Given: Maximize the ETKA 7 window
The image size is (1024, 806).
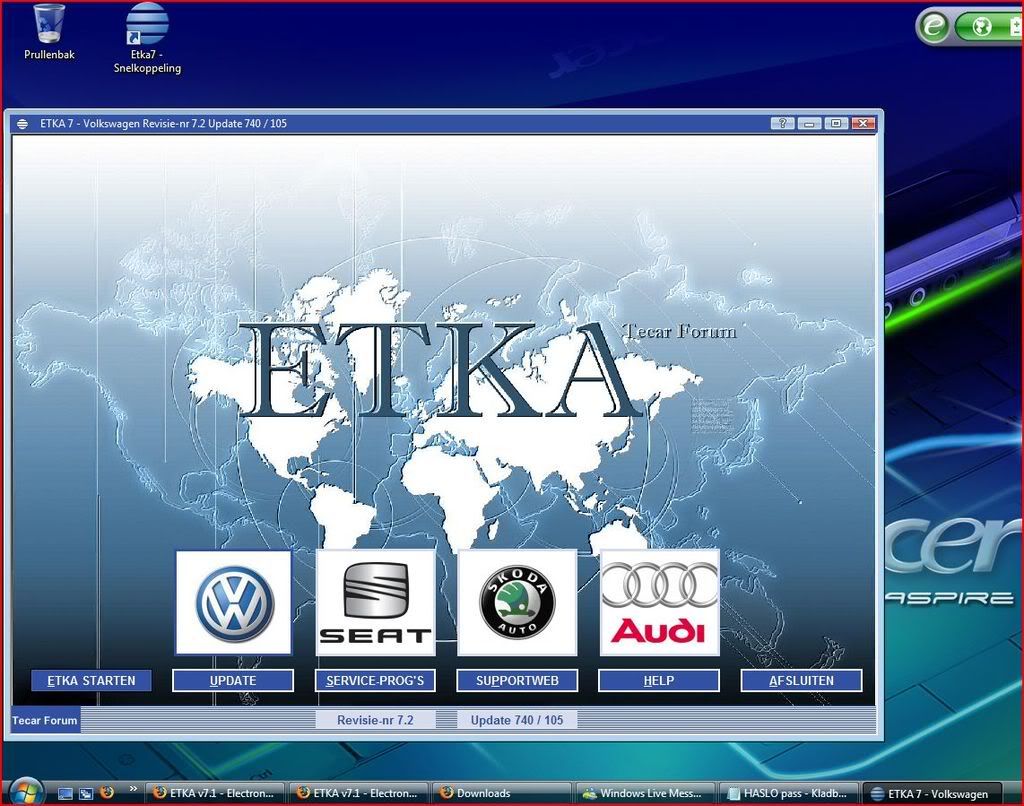Looking at the screenshot, I should pos(836,123).
